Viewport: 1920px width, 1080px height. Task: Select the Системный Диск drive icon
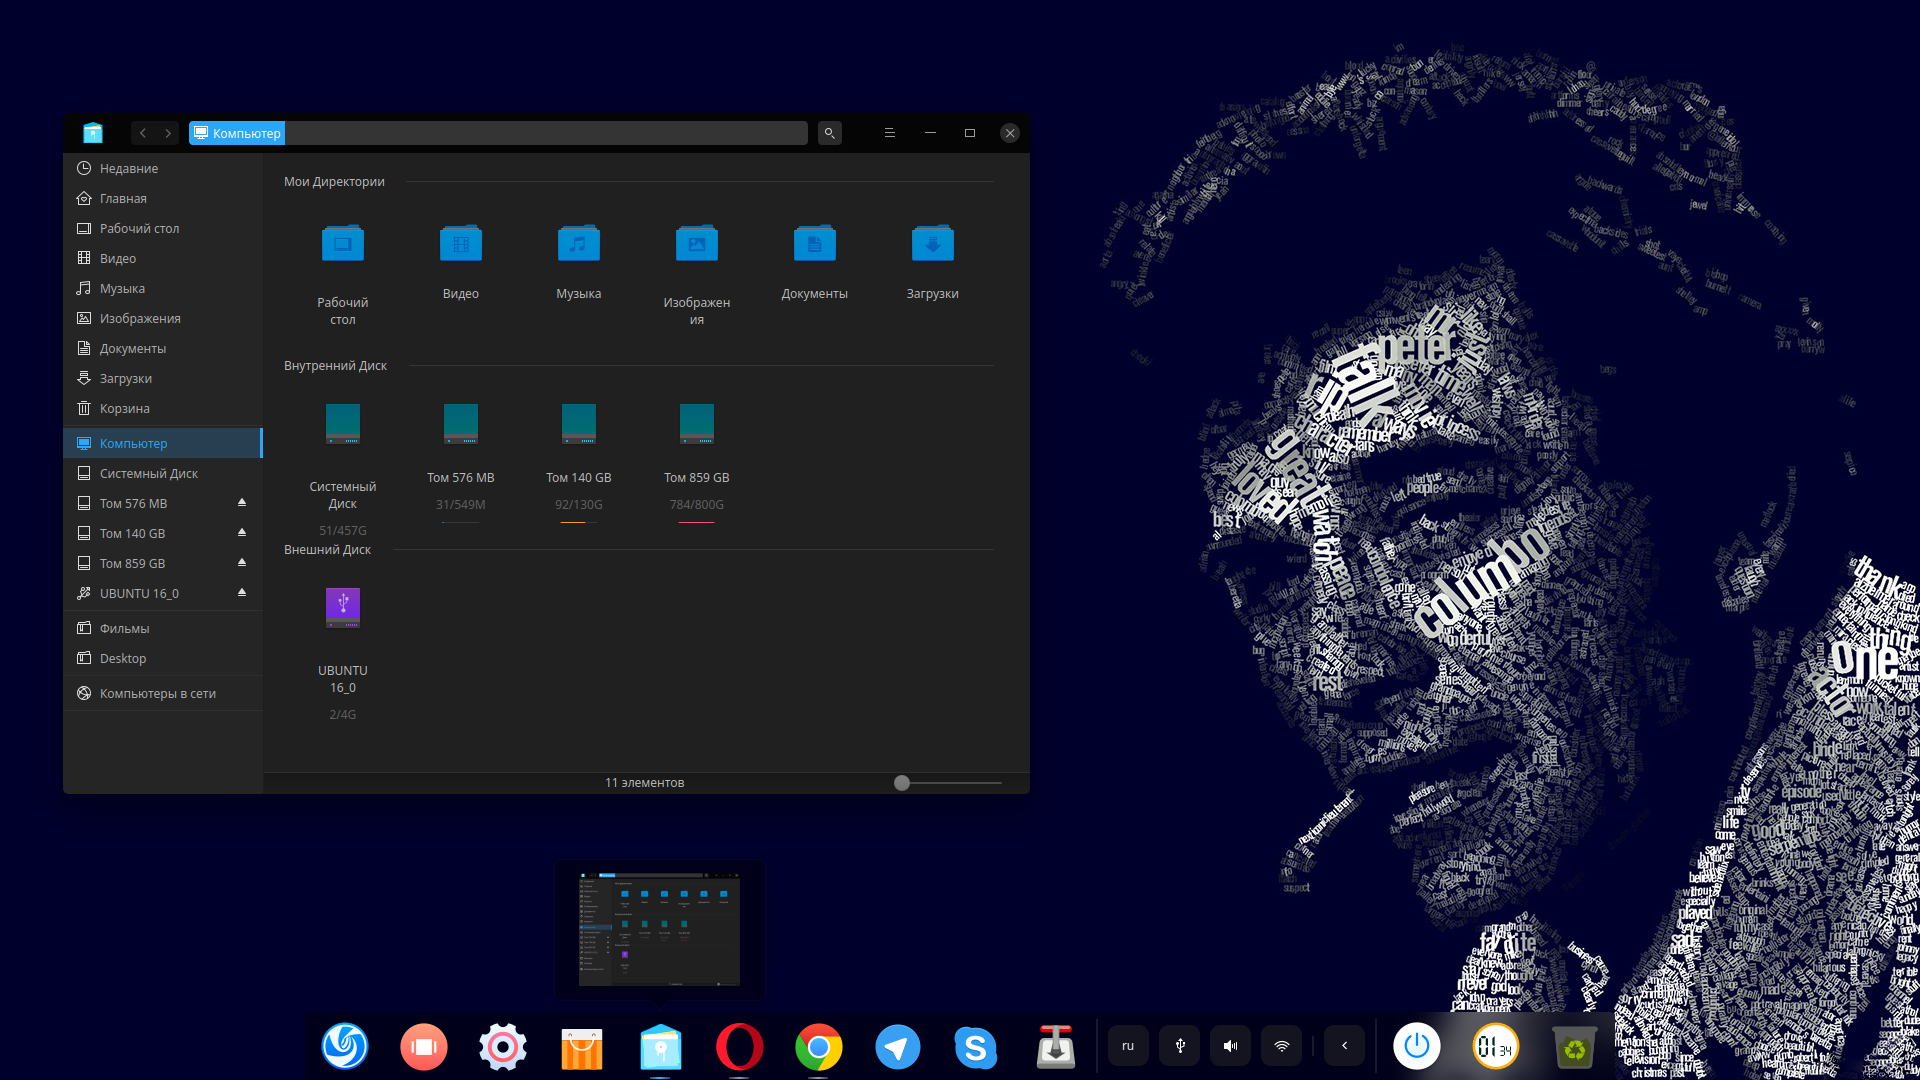pos(343,424)
